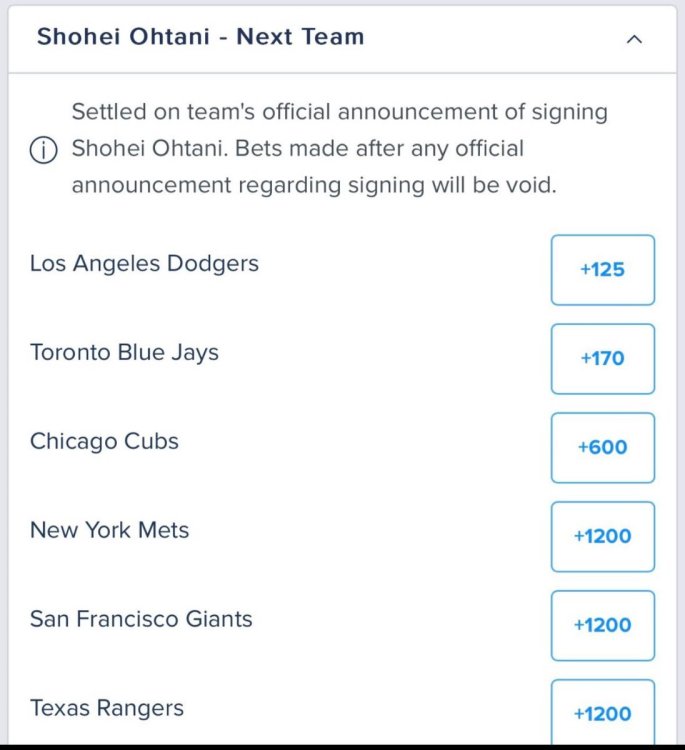Click the +170 odds value
685x750 pixels.
602,359
